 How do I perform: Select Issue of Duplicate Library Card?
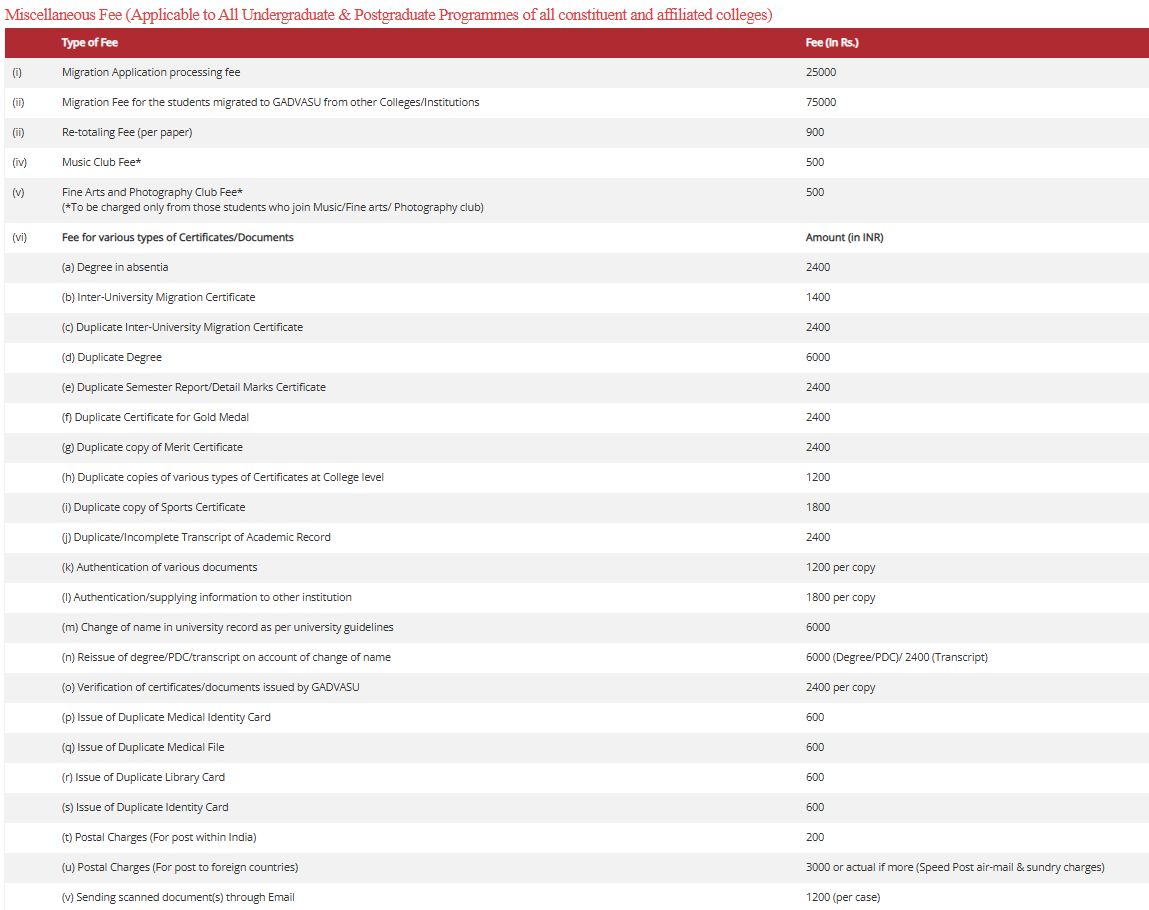tap(143, 778)
